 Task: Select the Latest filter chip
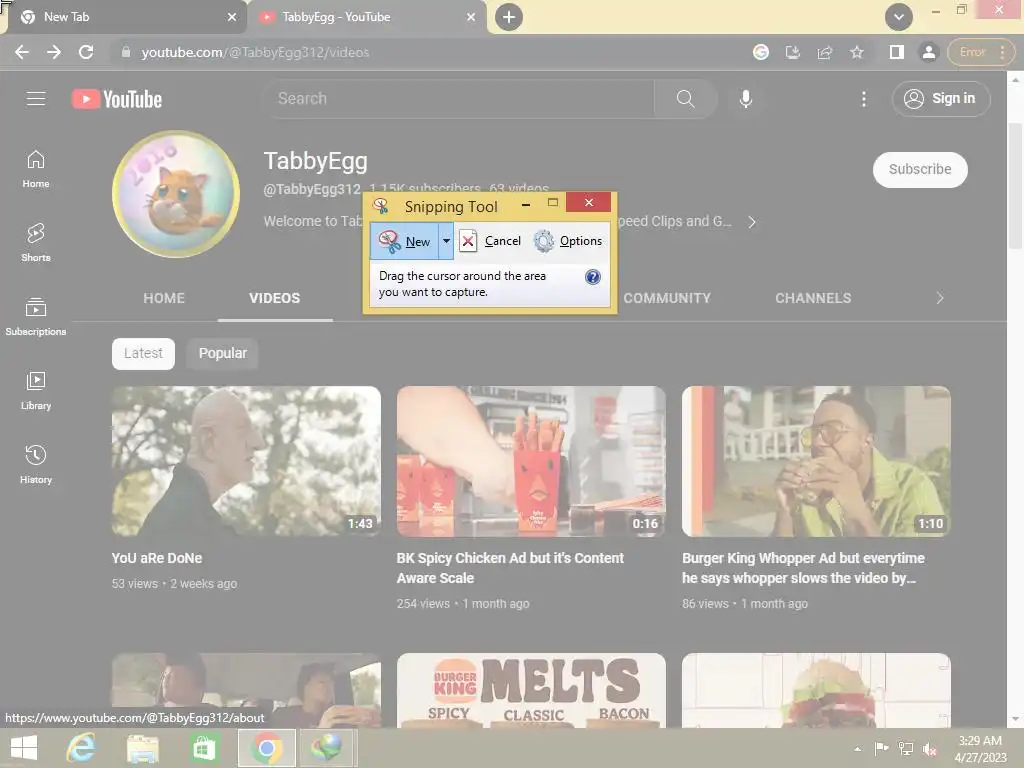click(x=143, y=353)
